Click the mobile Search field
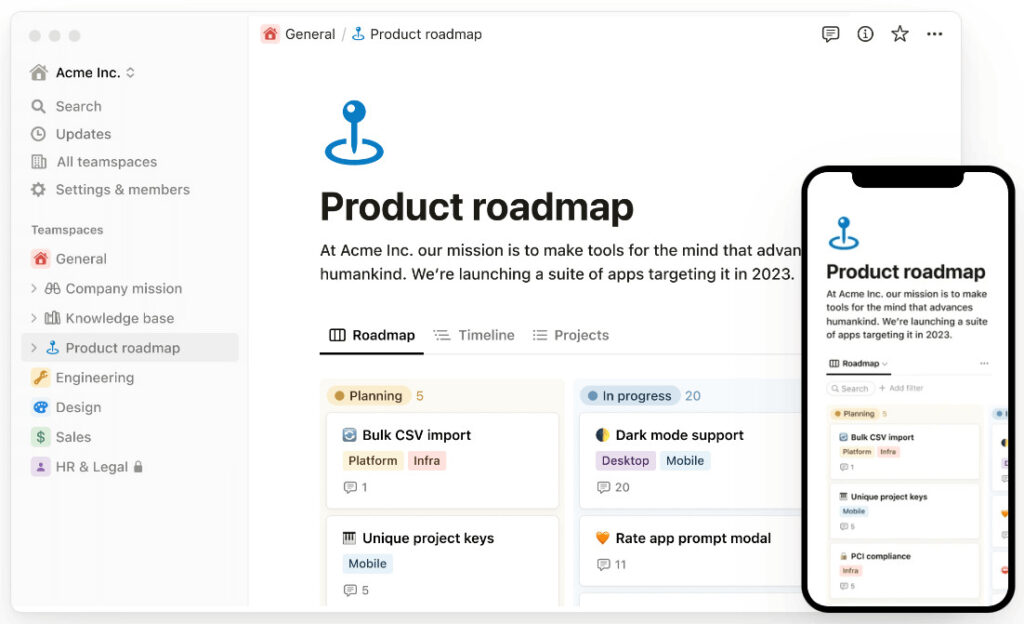This screenshot has width=1024, height=624. click(851, 388)
